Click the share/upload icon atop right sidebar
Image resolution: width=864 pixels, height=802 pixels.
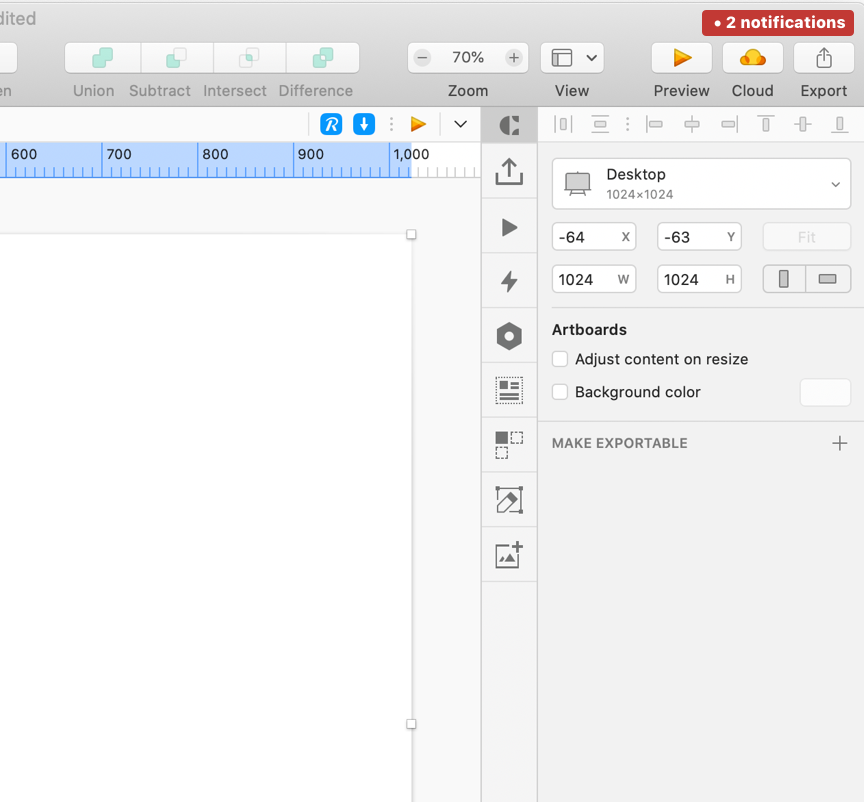tap(509, 171)
